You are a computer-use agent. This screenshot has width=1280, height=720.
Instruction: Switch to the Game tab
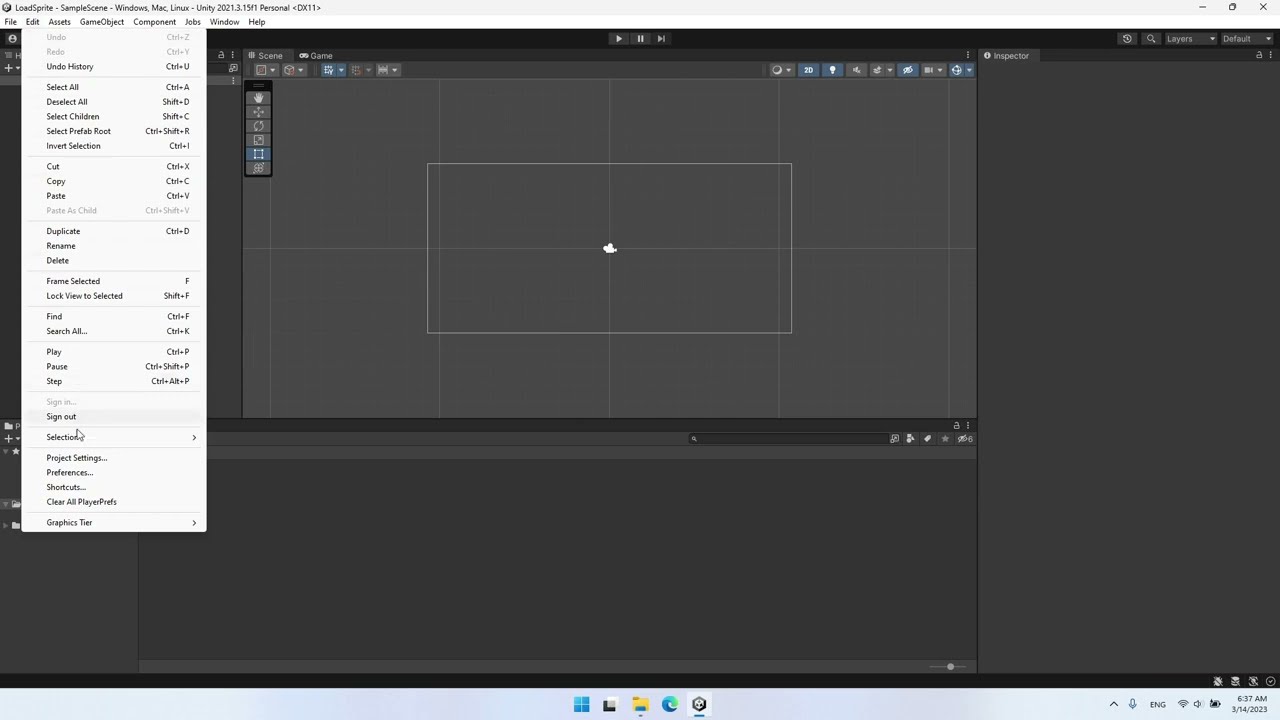point(316,56)
